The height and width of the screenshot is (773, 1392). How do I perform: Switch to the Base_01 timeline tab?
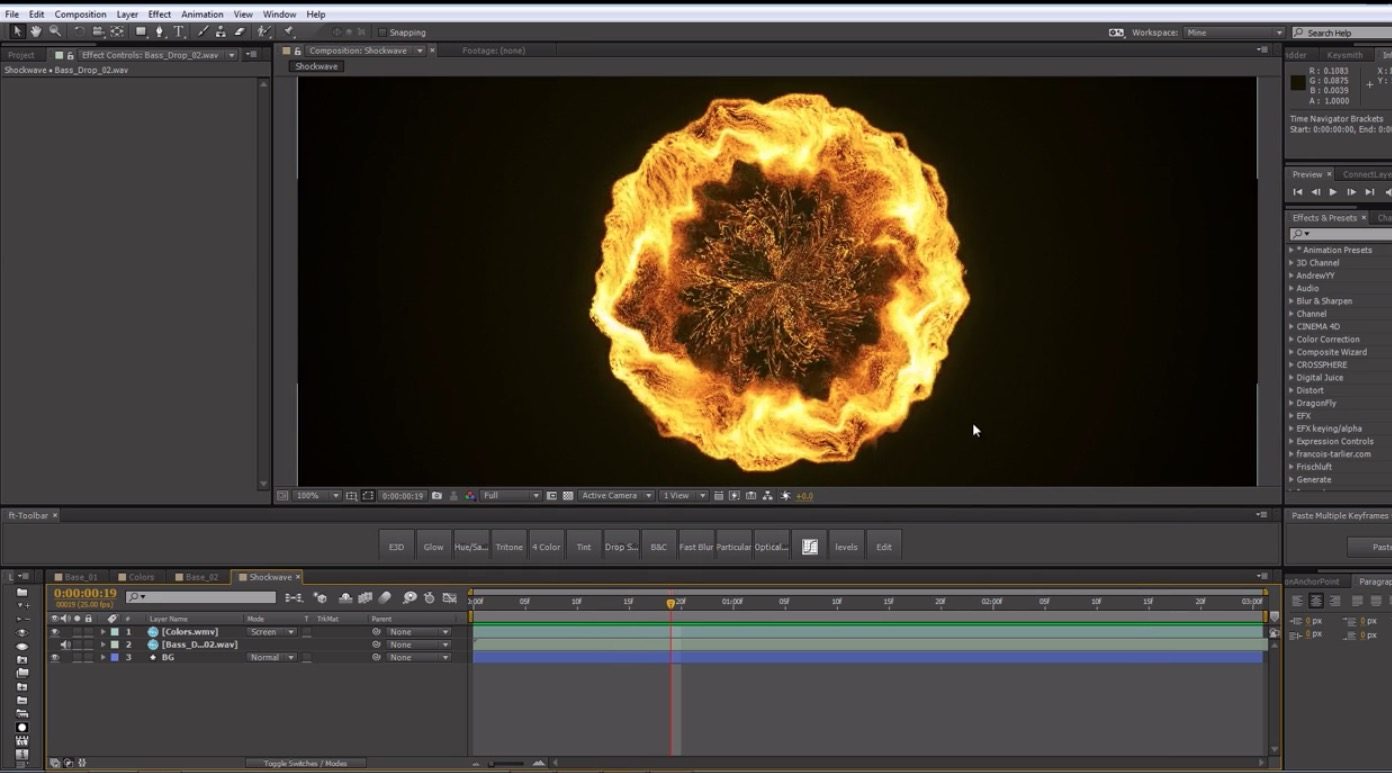pos(78,577)
